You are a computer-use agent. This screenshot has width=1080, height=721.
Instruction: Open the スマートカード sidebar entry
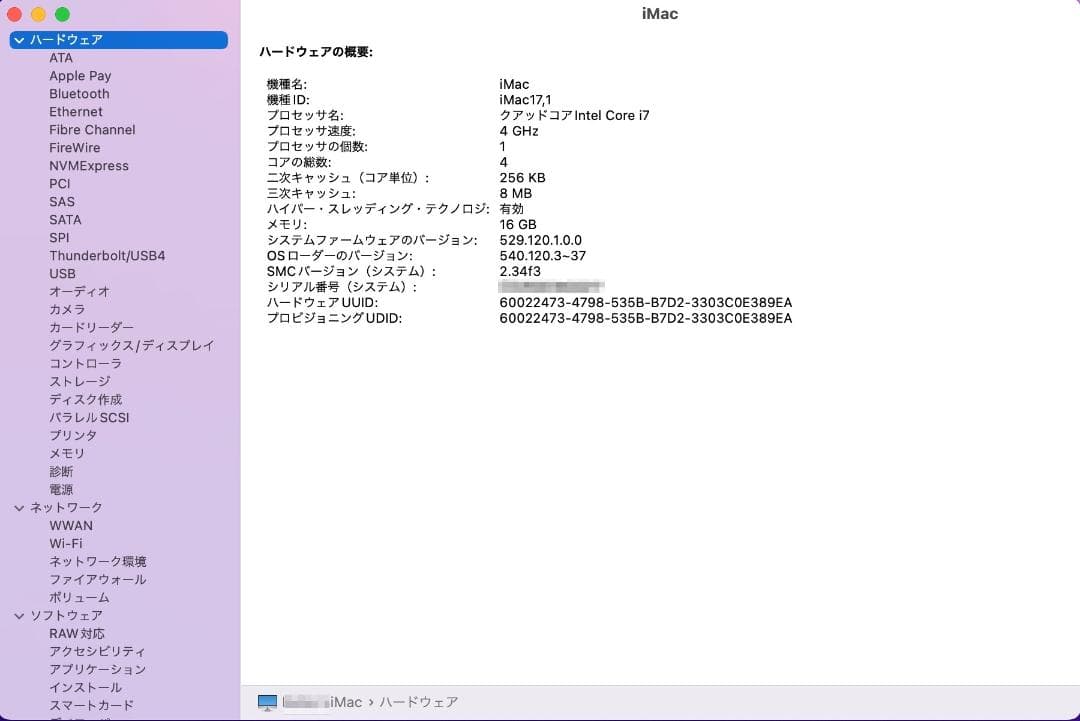point(92,705)
